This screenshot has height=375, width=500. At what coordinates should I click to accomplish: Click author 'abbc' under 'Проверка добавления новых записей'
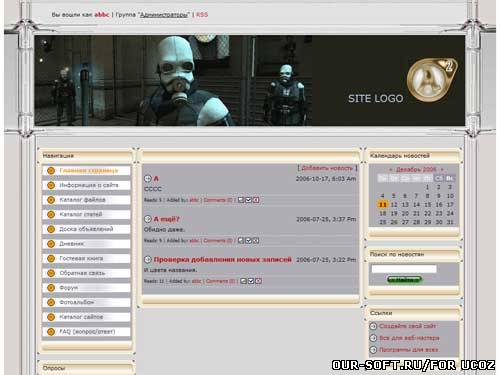196,281
